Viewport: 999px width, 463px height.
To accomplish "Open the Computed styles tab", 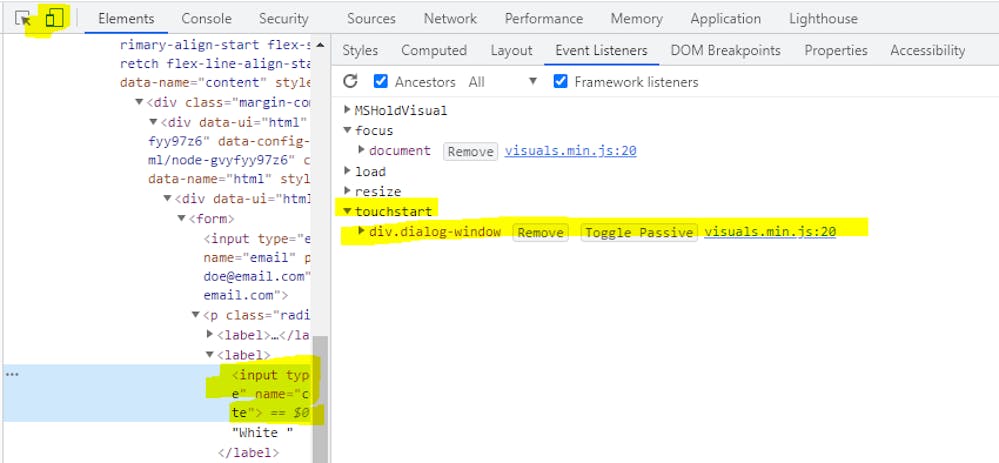I will 433,51.
